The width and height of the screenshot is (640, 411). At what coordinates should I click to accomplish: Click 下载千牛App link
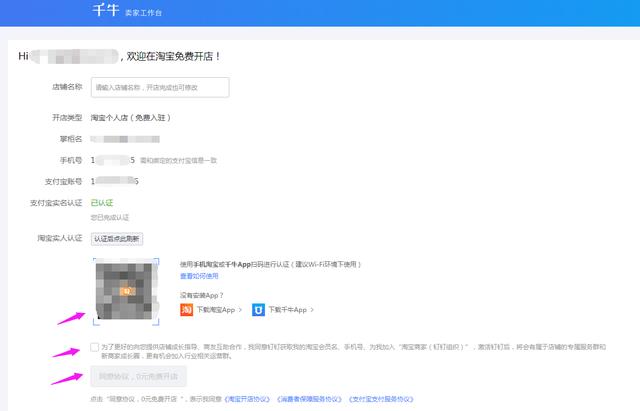(x=287, y=310)
